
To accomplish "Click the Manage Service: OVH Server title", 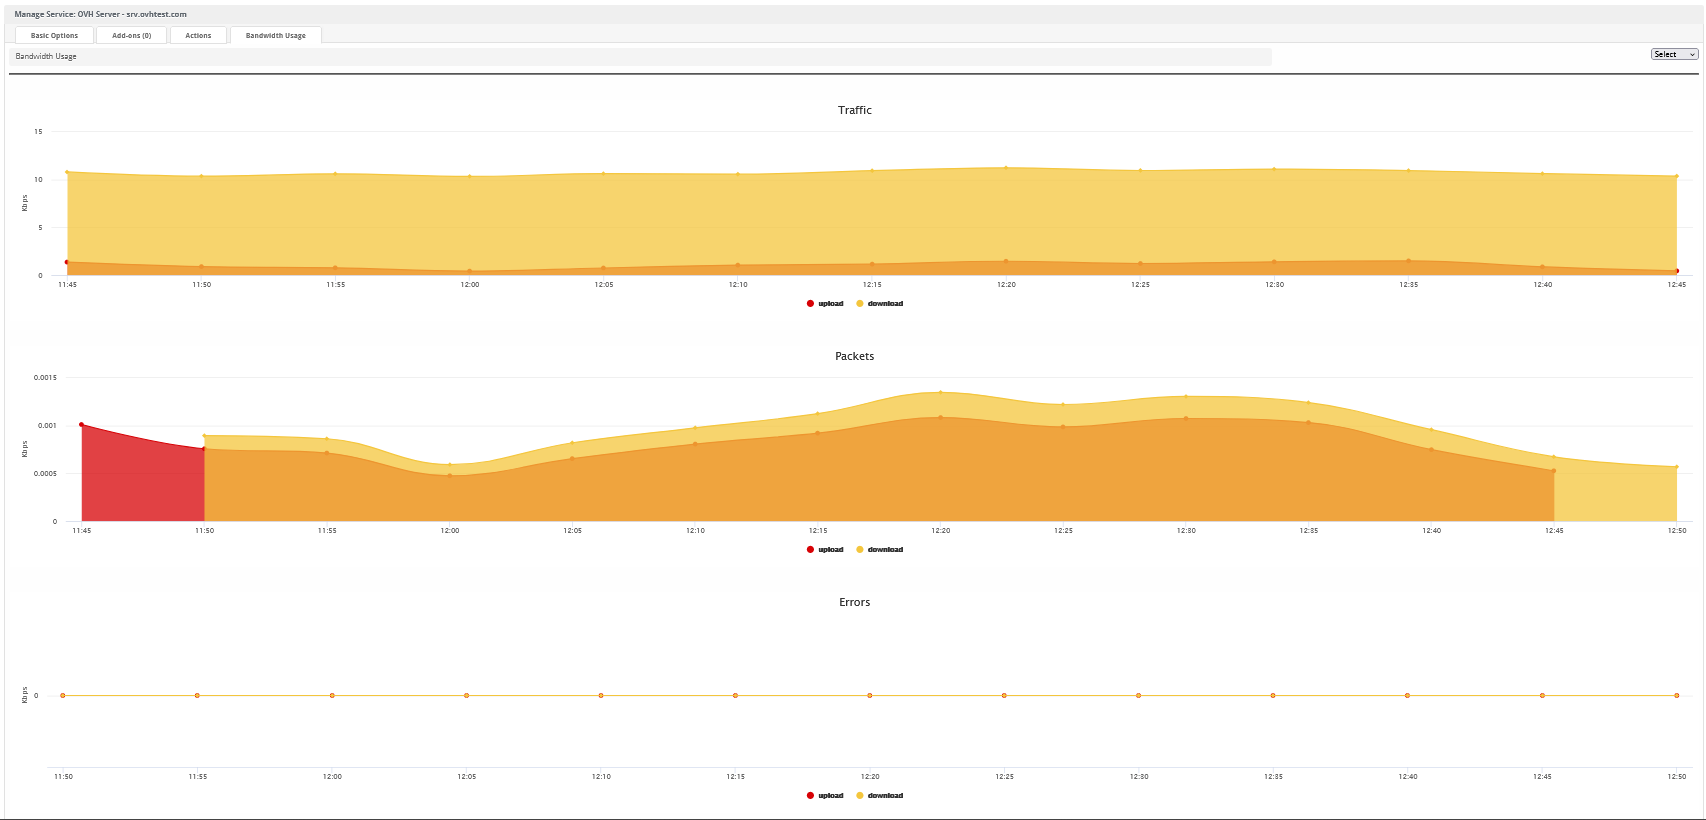I will [101, 14].
